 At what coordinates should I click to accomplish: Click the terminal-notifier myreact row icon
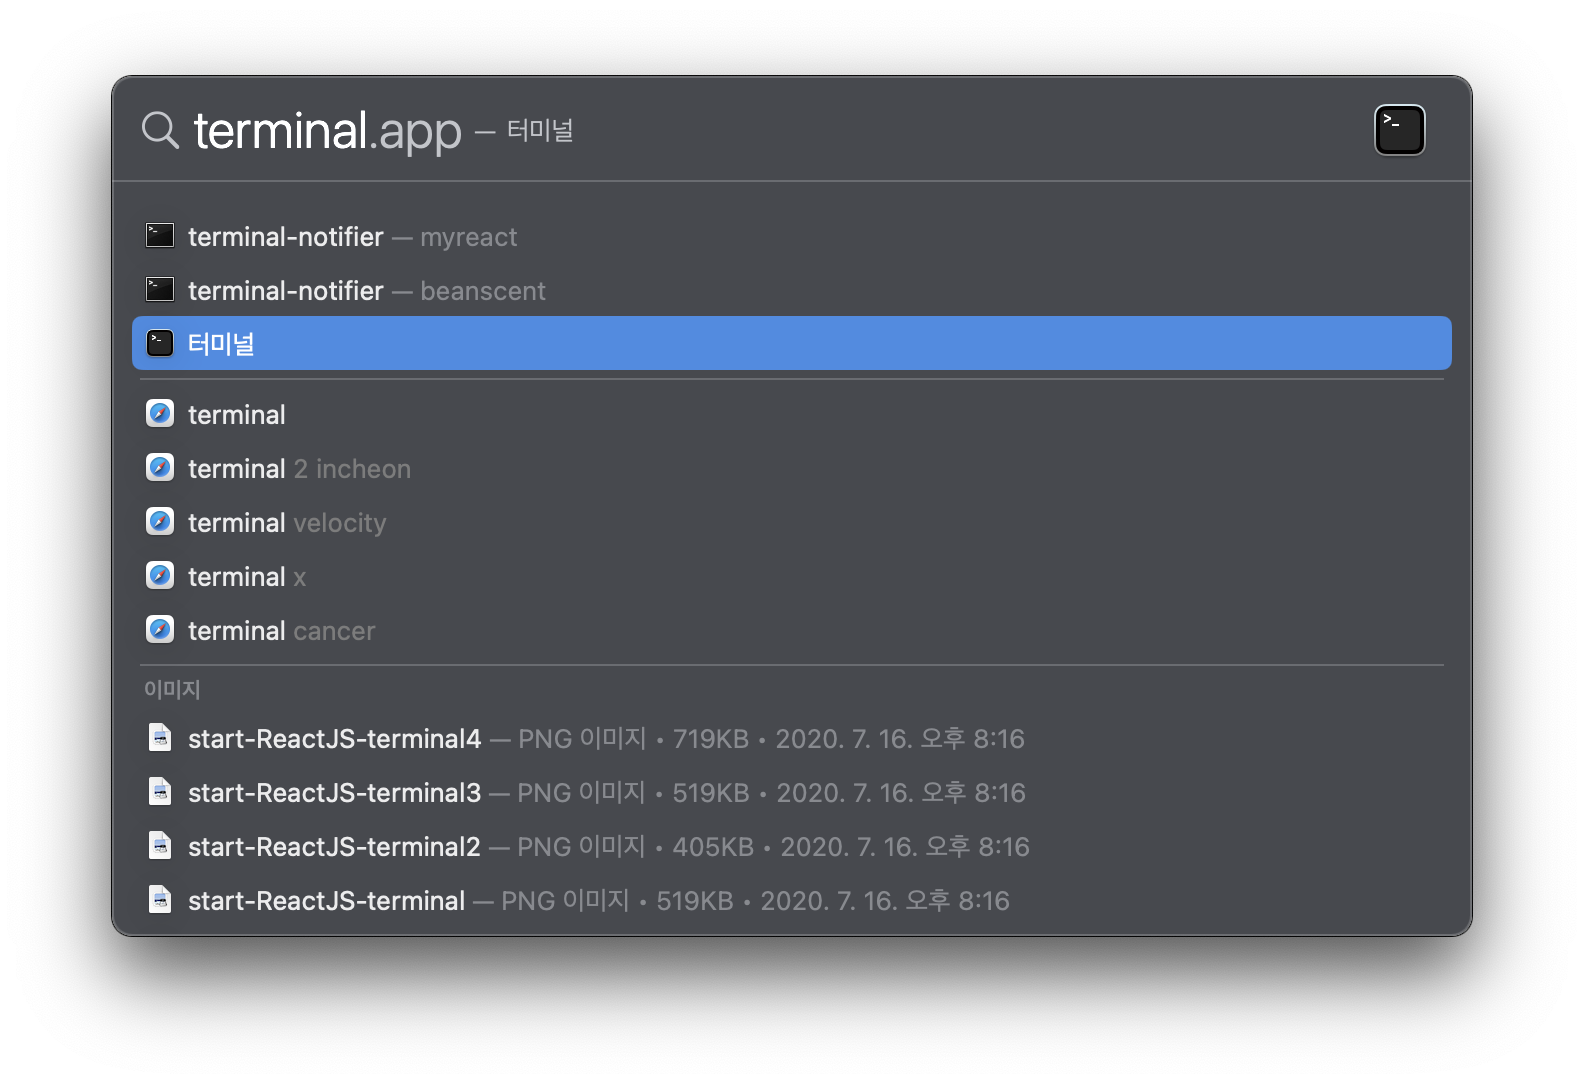[x=160, y=236]
